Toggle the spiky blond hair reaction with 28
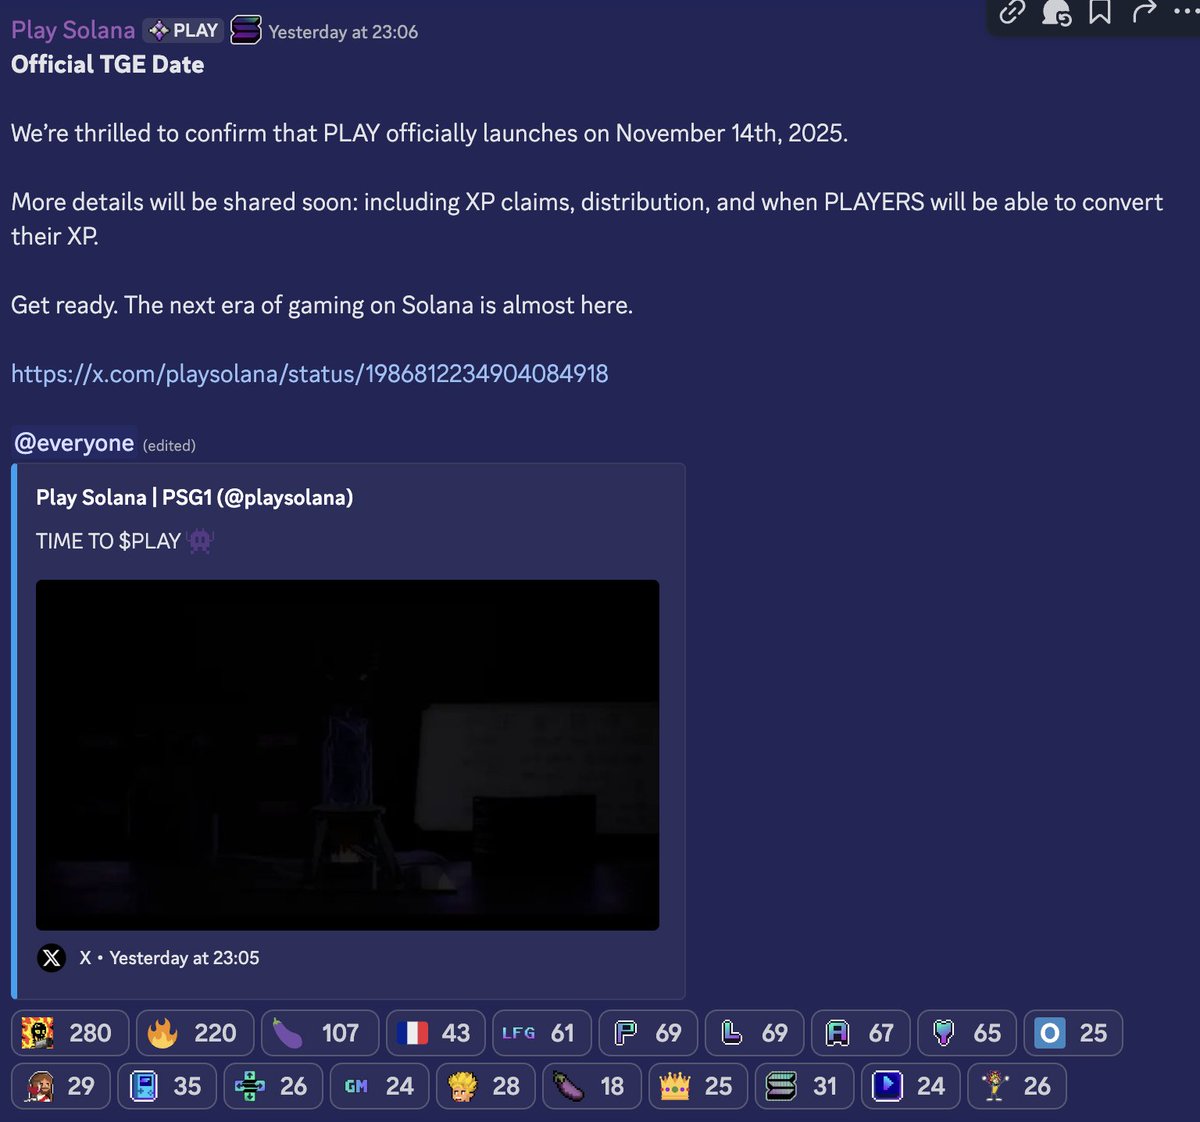This screenshot has height=1122, width=1200. [x=485, y=1086]
